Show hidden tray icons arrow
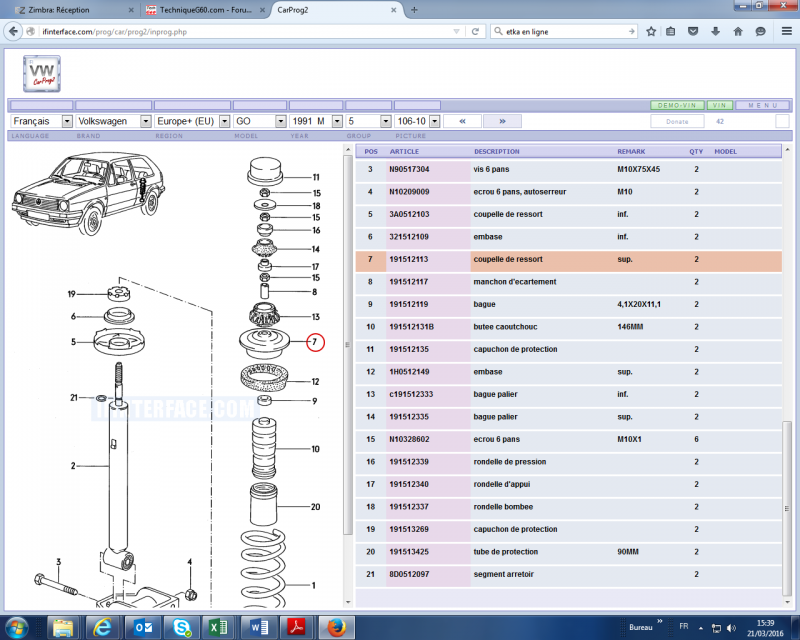This screenshot has width=800, height=640. tap(701, 628)
